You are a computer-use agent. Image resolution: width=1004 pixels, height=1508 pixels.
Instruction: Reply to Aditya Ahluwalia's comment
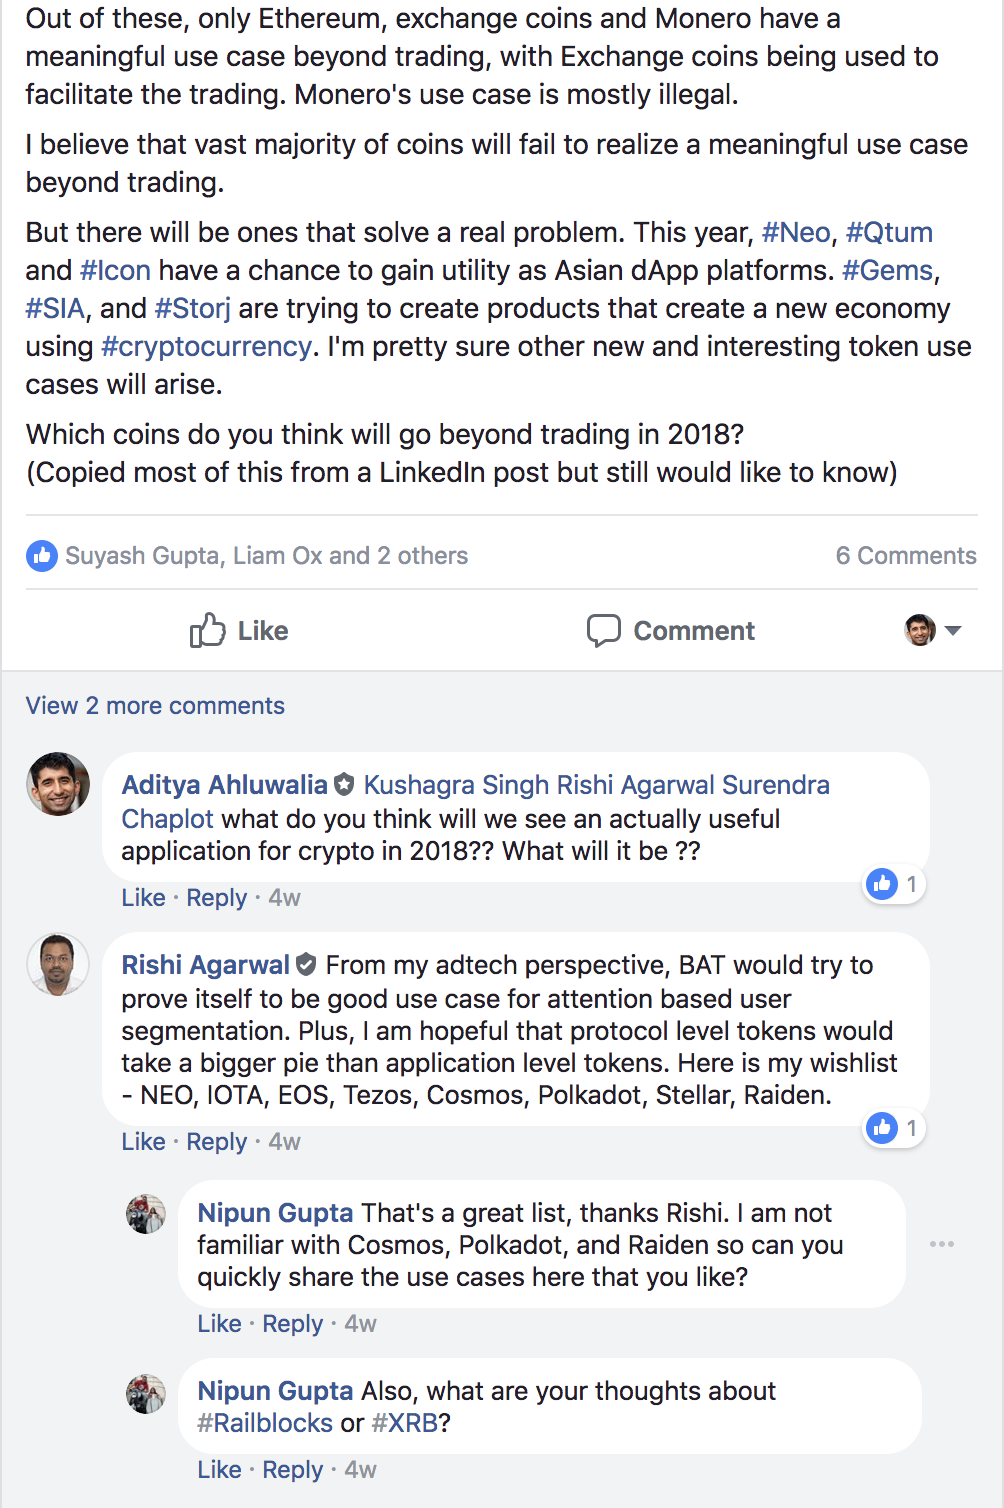coord(216,898)
